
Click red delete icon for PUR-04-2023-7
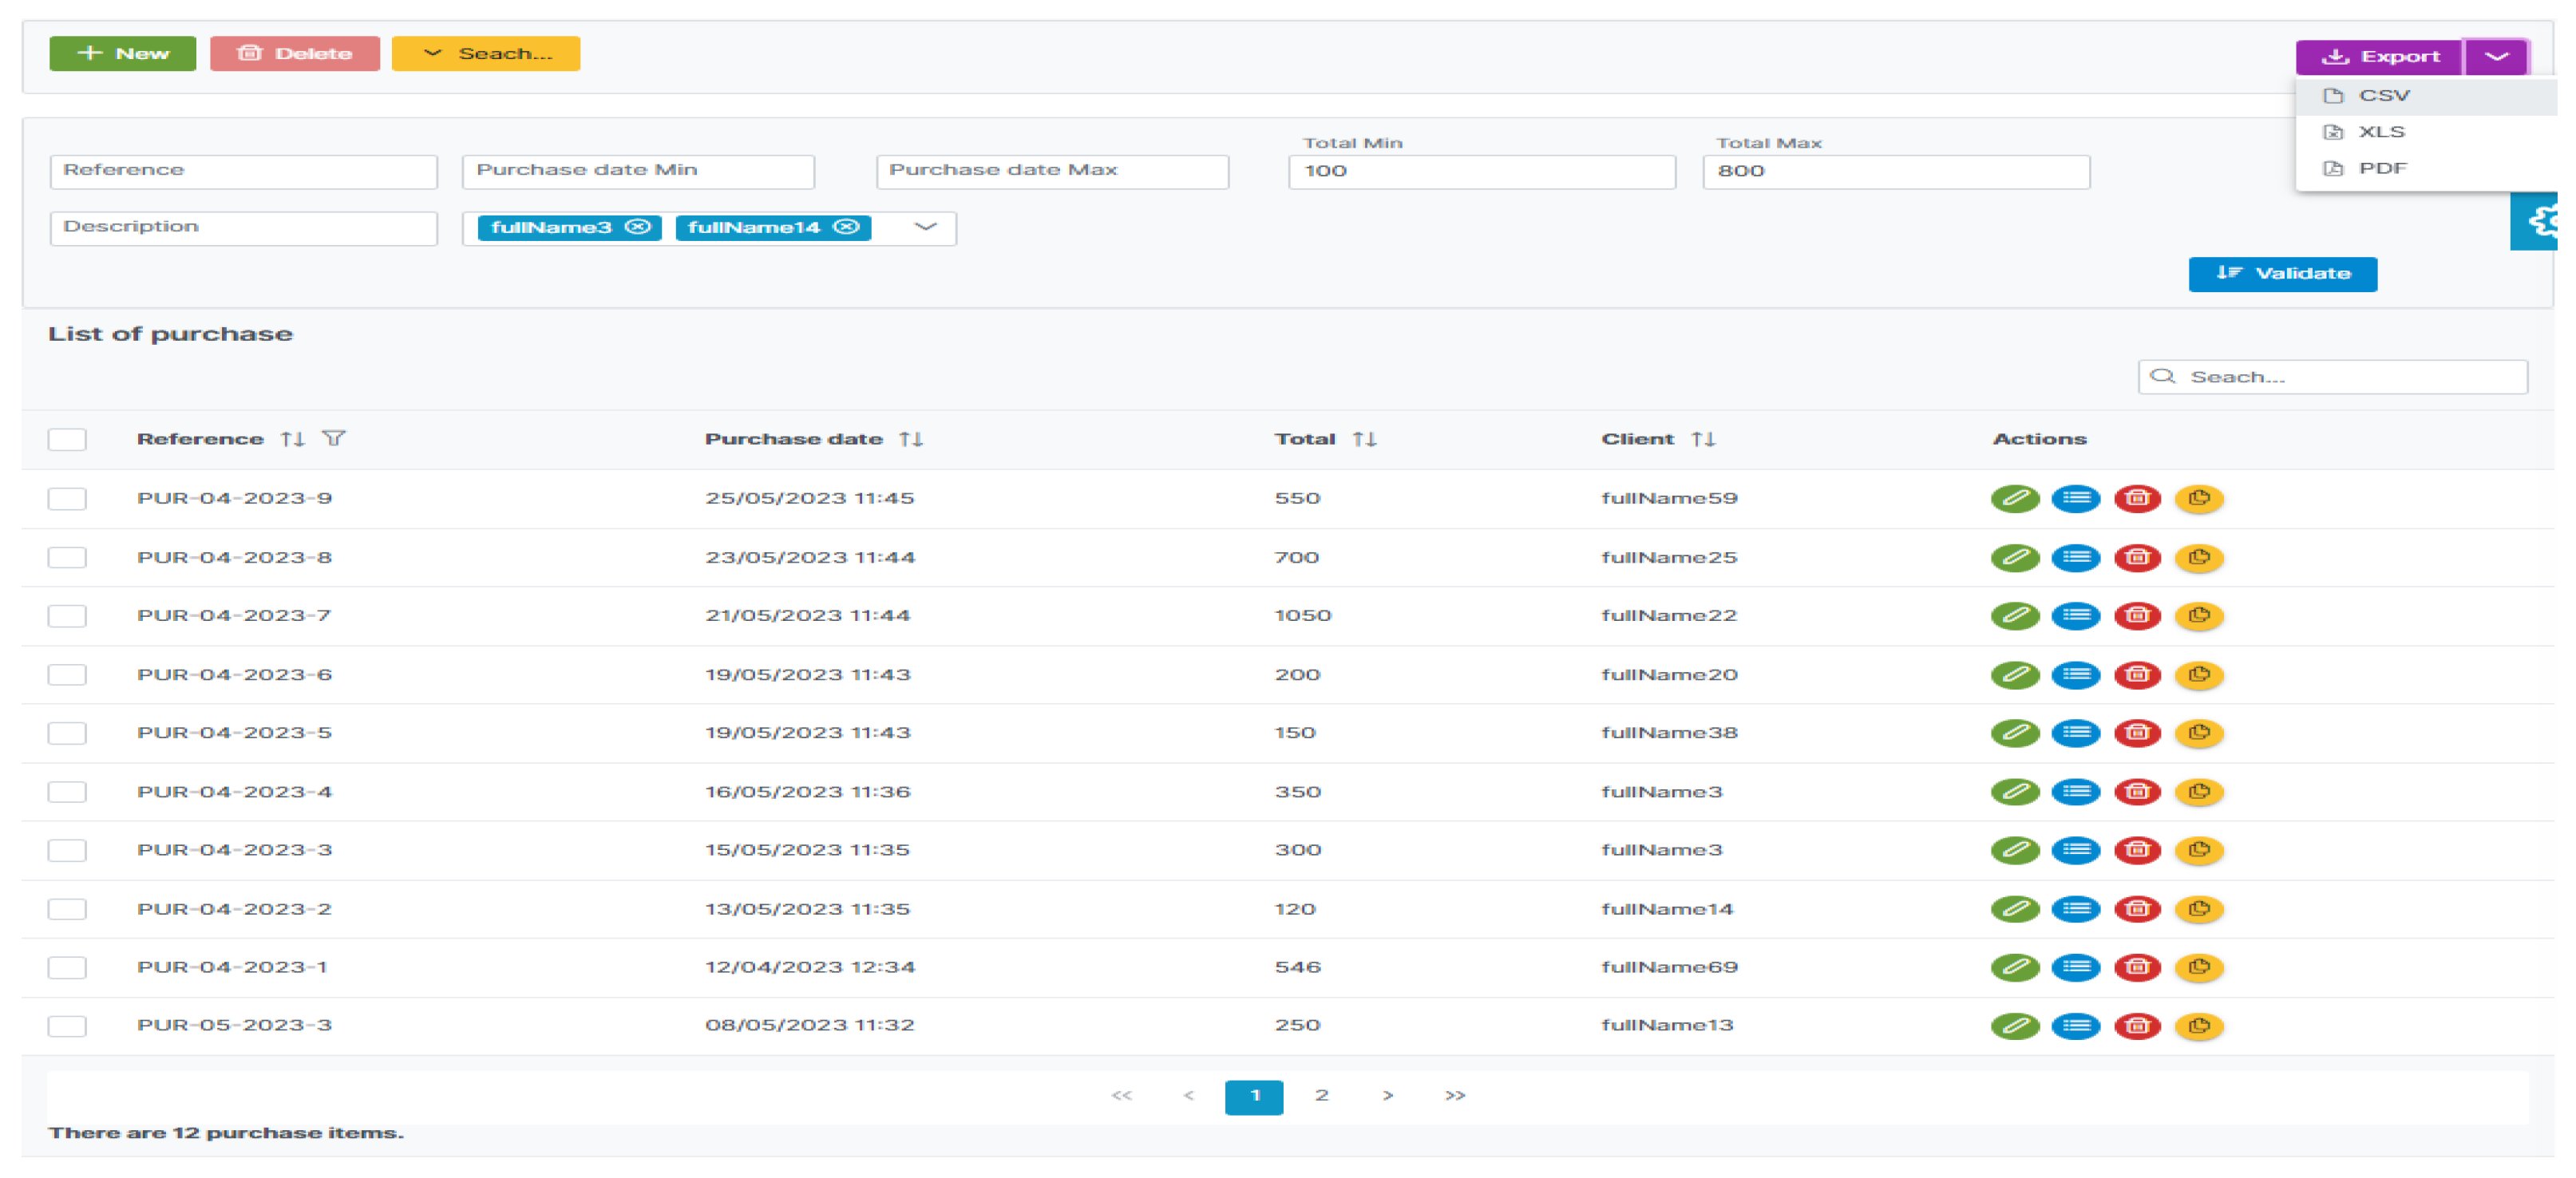tap(2137, 615)
